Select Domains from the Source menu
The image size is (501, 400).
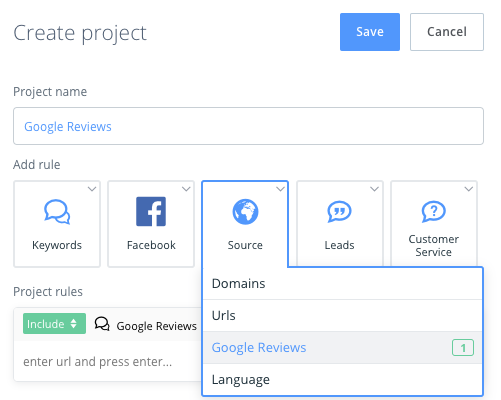coord(343,284)
